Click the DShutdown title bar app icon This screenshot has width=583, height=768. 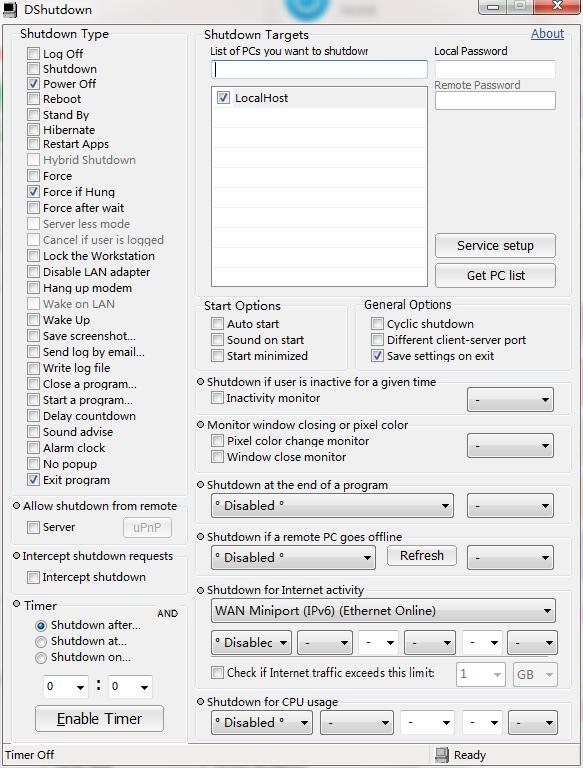(10, 9)
